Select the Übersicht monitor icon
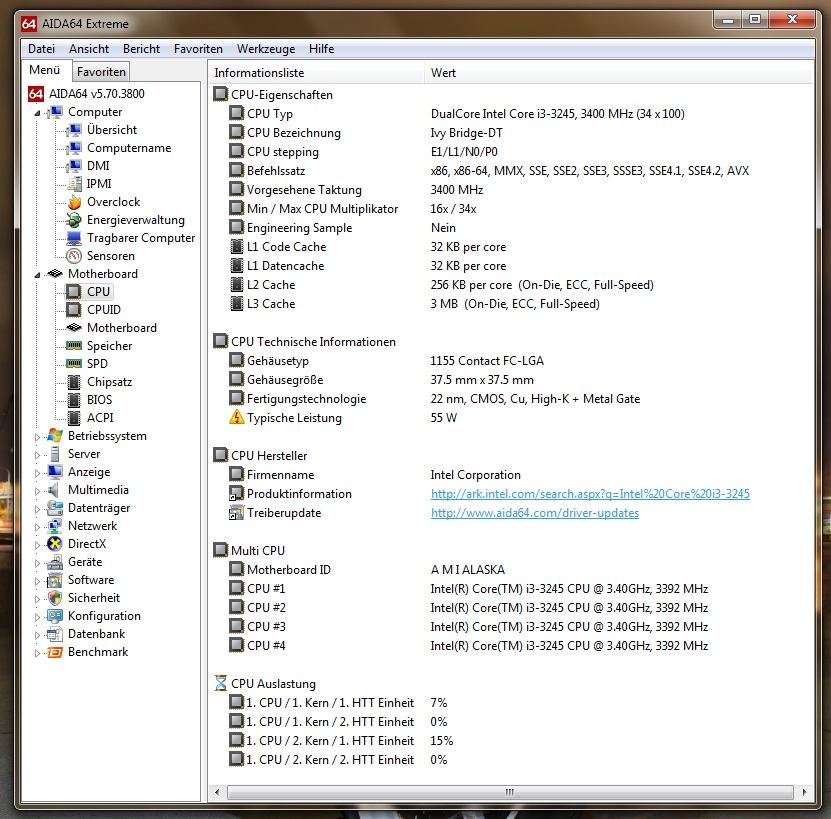831x819 pixels. [74, 130]
